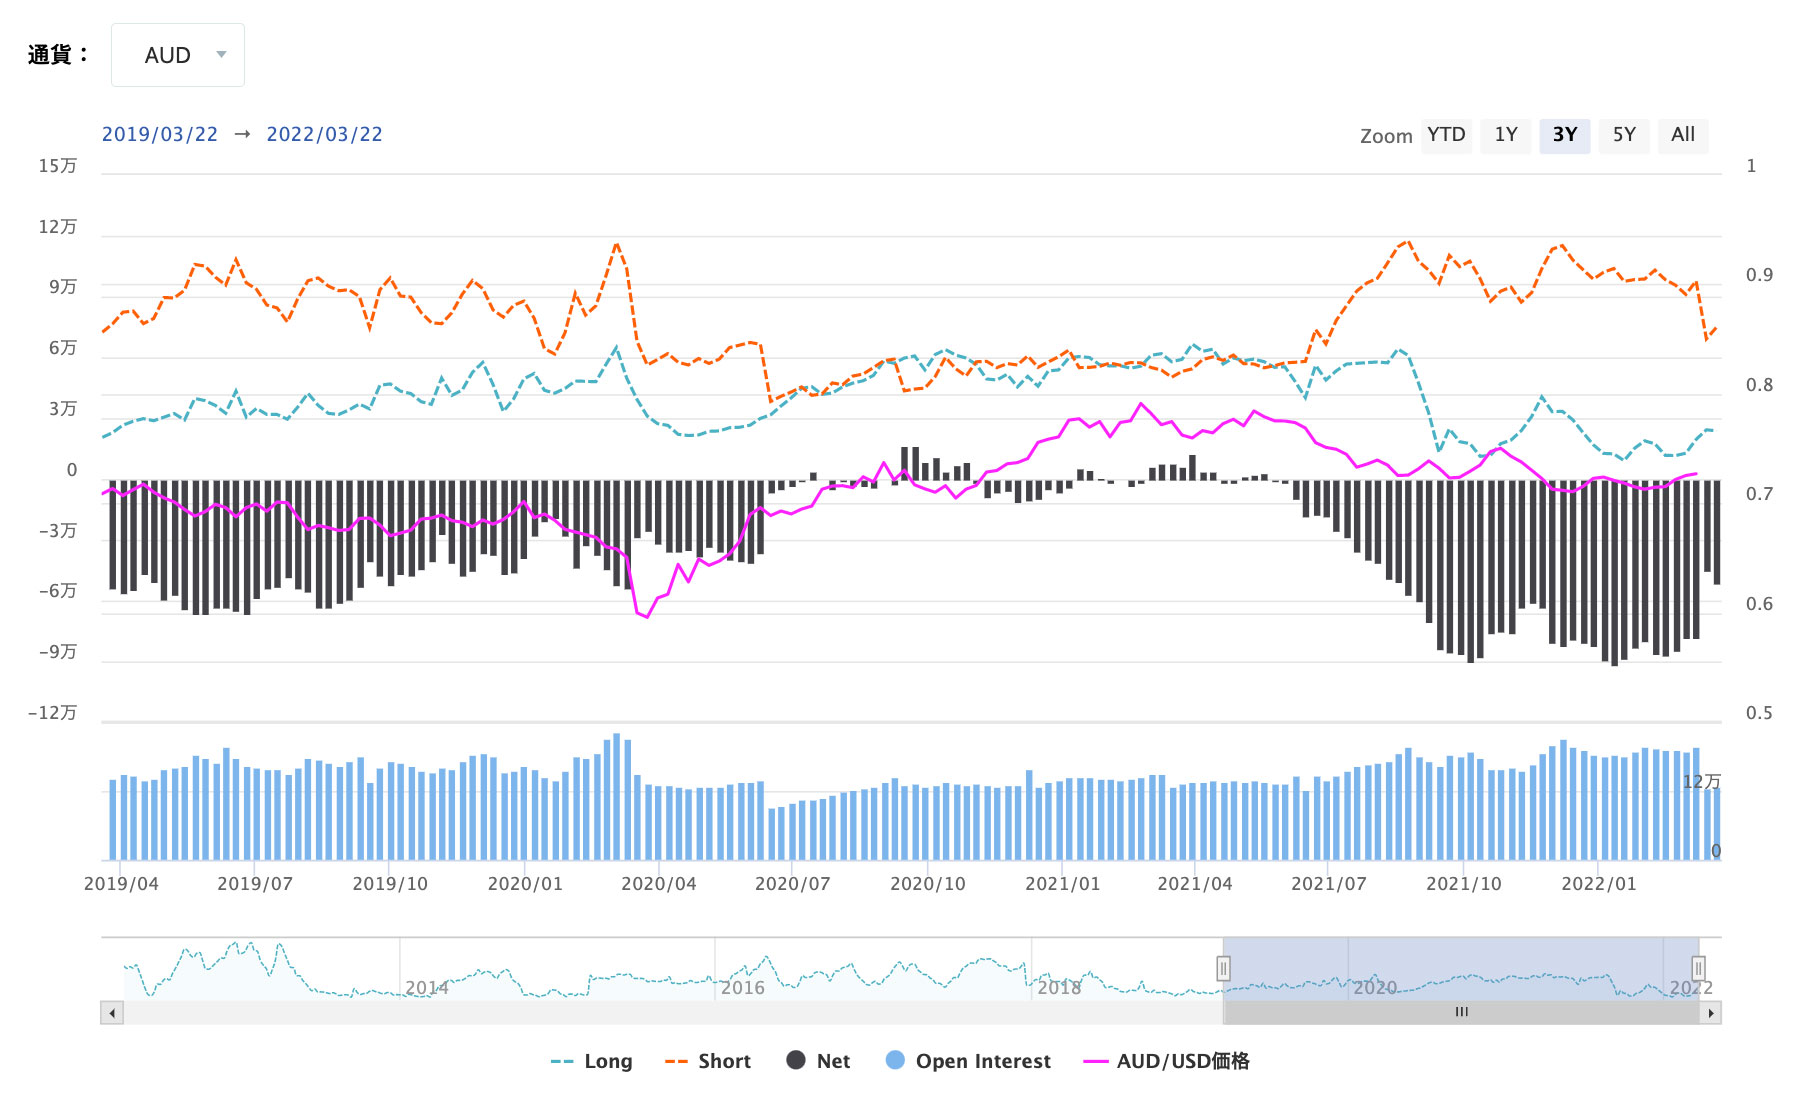Click the navigator scroll-left arrow
Screen dimensions: 1794x1099
pyautogui.click(x=112, y=1013)
